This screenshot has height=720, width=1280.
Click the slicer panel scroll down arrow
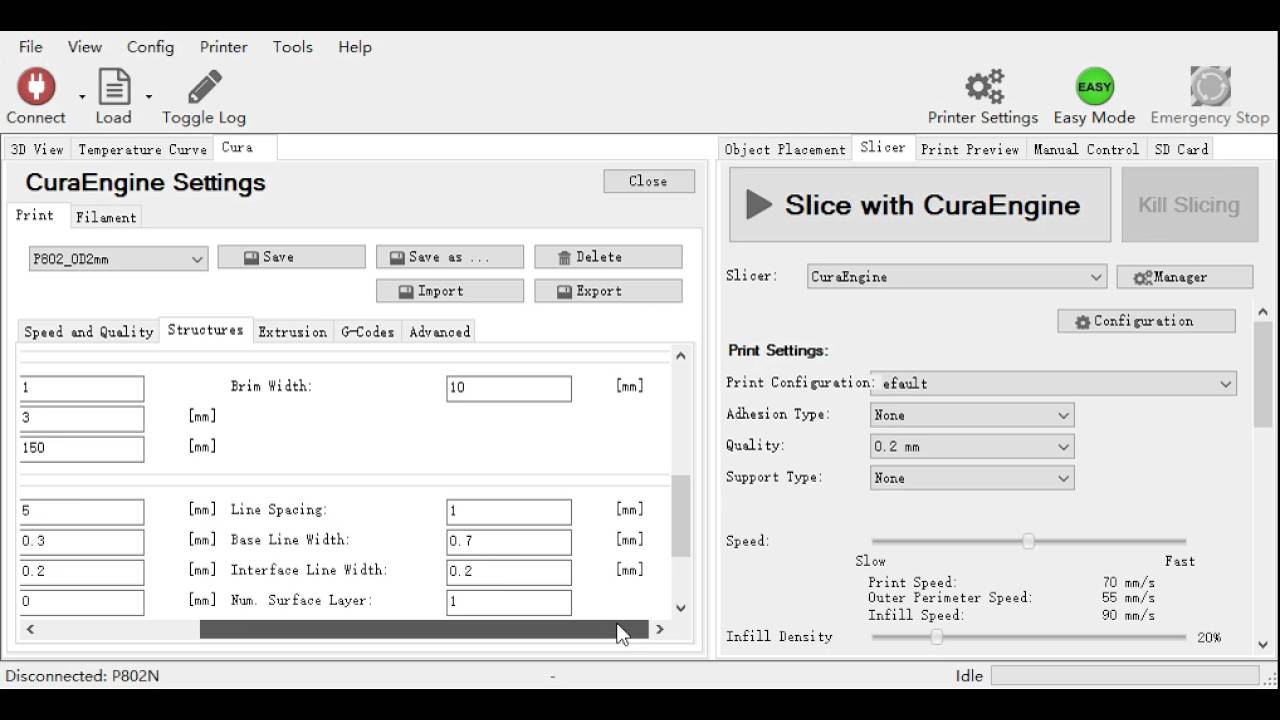point(1263,645)
